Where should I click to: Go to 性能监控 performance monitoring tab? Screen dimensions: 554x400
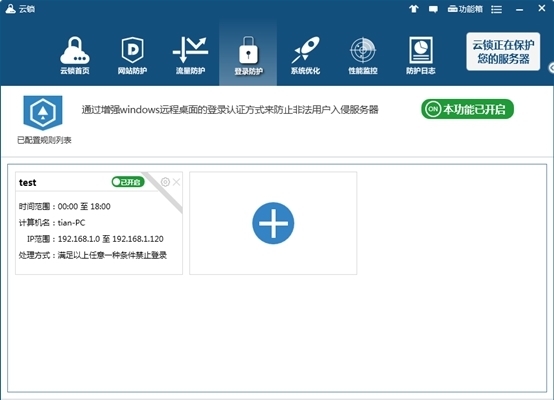(x=363, y=55)
